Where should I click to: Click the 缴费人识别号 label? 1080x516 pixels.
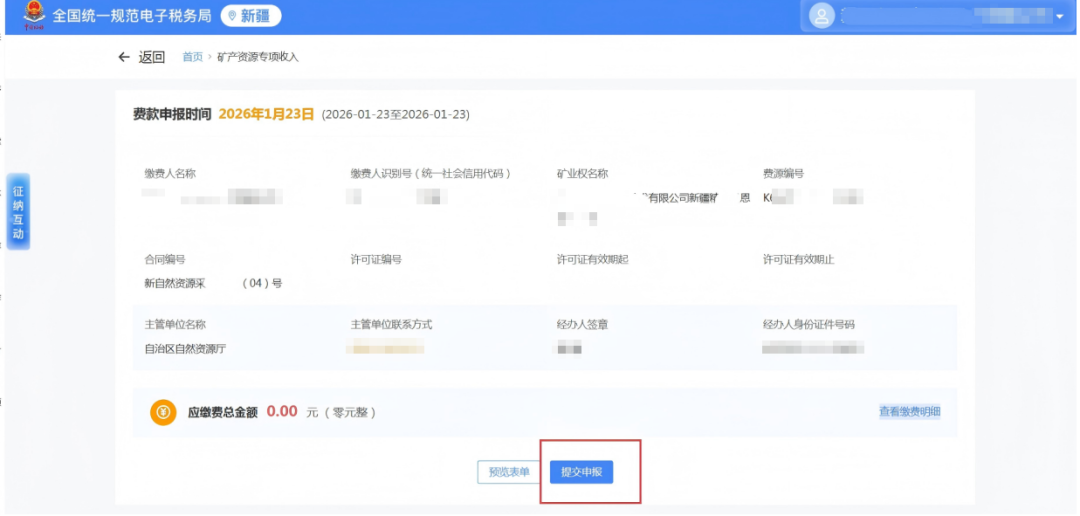click(430, 174)
